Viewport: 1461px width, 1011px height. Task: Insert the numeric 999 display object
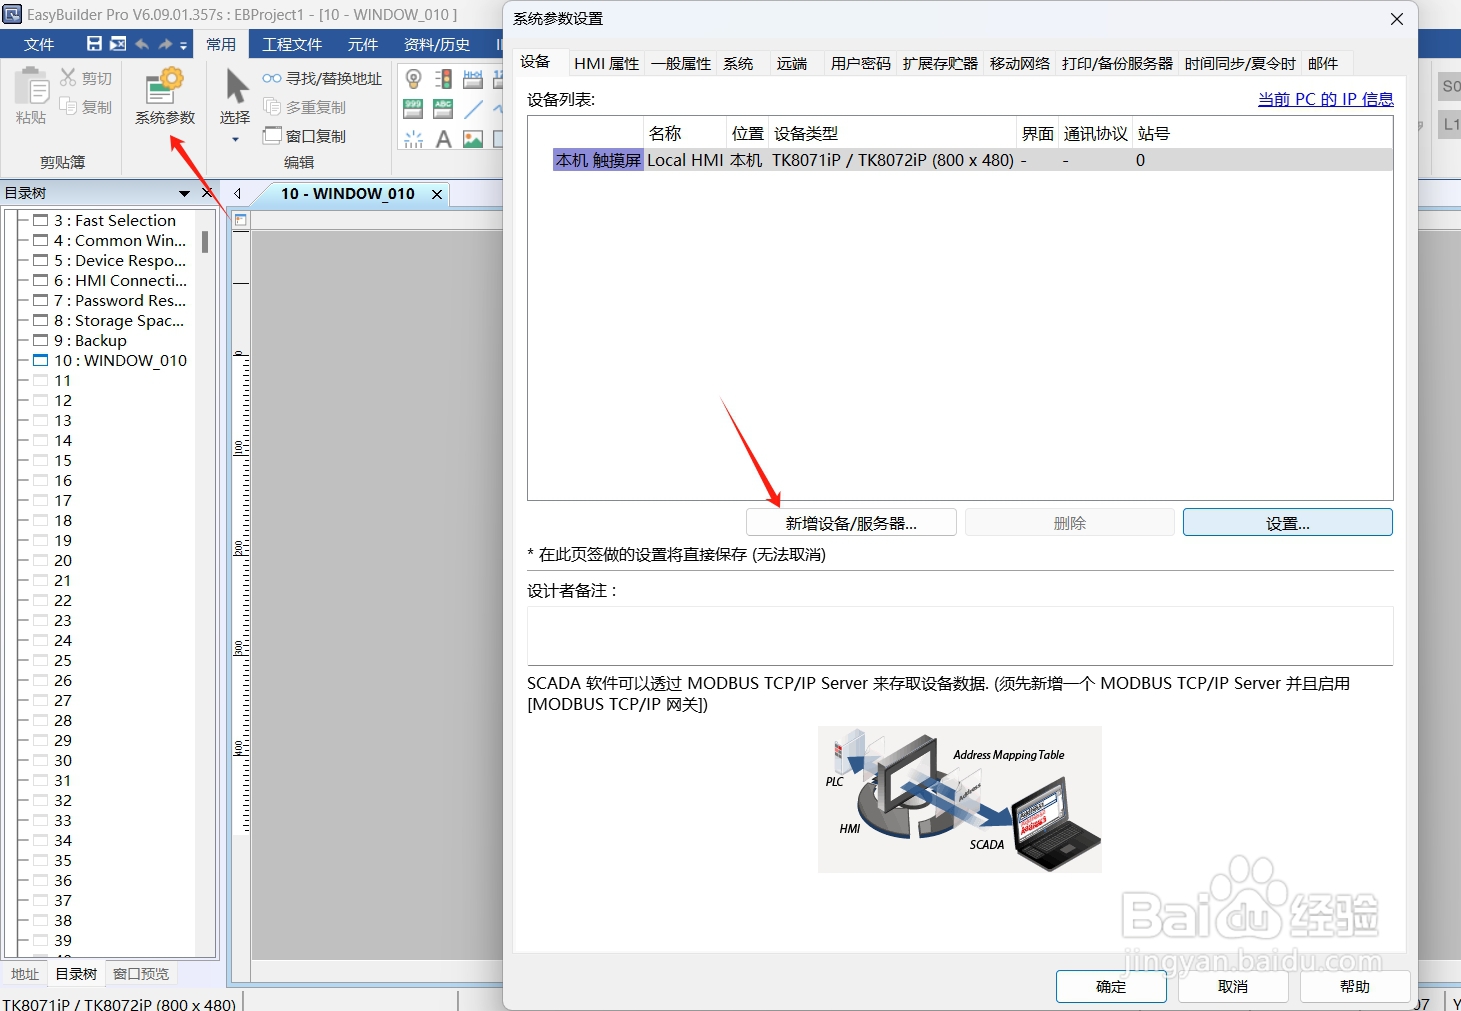[x=413, y=109]
